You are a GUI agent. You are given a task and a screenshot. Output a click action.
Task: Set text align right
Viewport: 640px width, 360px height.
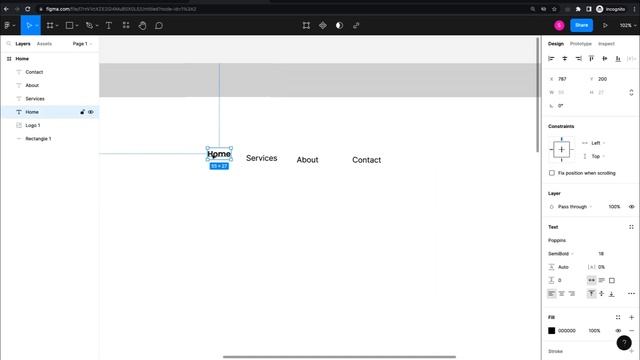point(572,293)
